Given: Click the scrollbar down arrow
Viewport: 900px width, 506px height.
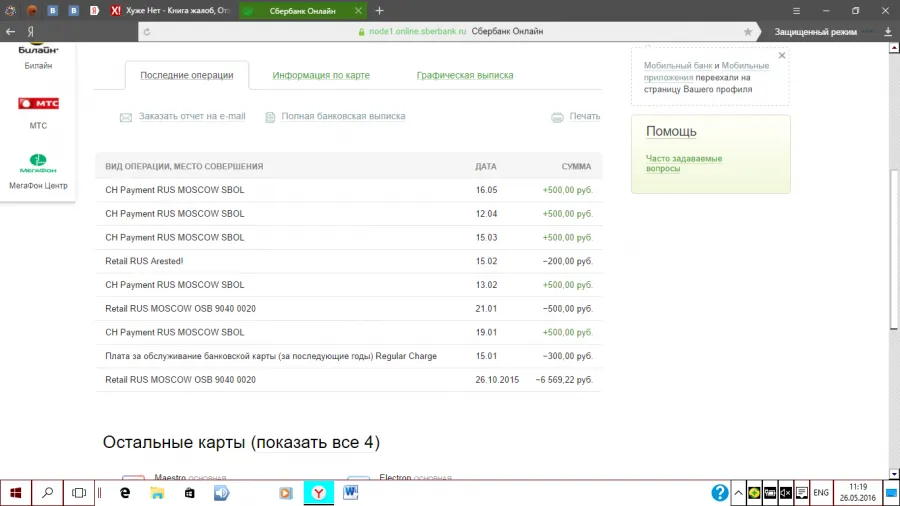Looking at the screenshot, I should click(894, 474).
